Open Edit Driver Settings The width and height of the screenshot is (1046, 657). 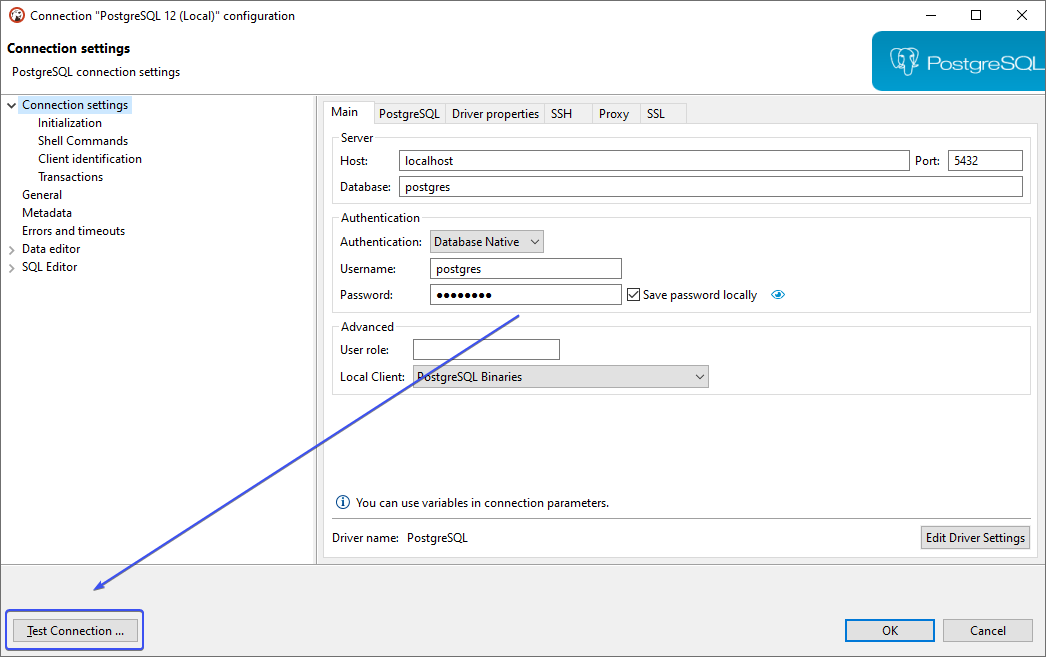[x=974, y=537]
